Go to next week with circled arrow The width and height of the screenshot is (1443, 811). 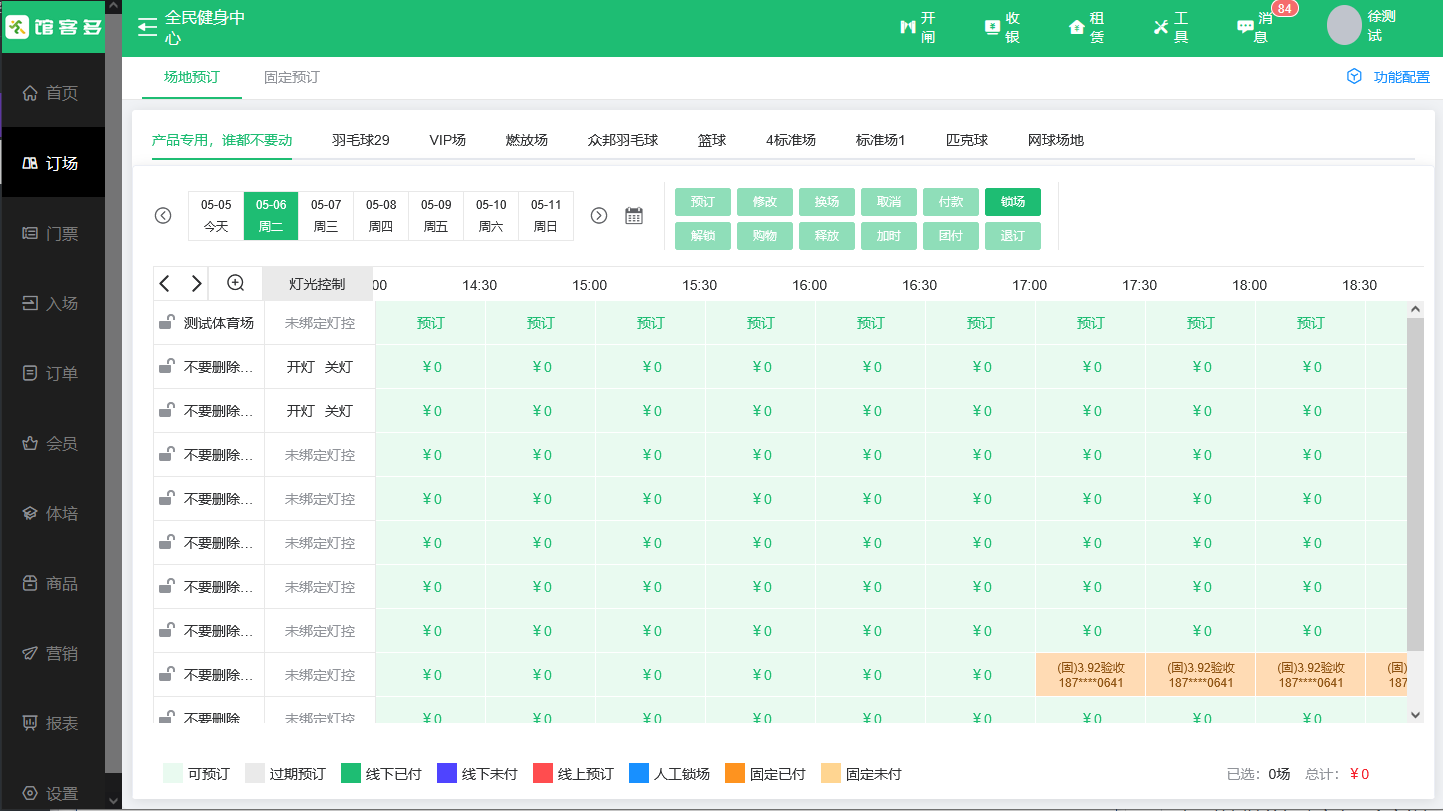(x=599, y=216)
